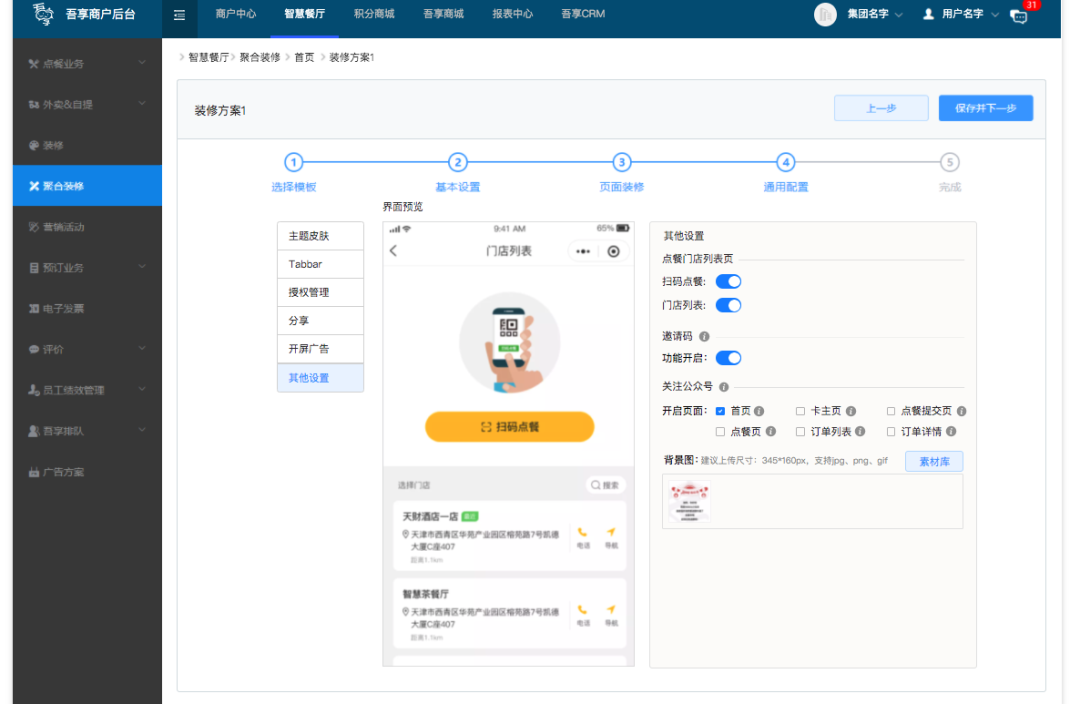Select the 授权管理 settings tab
This screenshot has width=1080, height=704.
pos(320,292)
